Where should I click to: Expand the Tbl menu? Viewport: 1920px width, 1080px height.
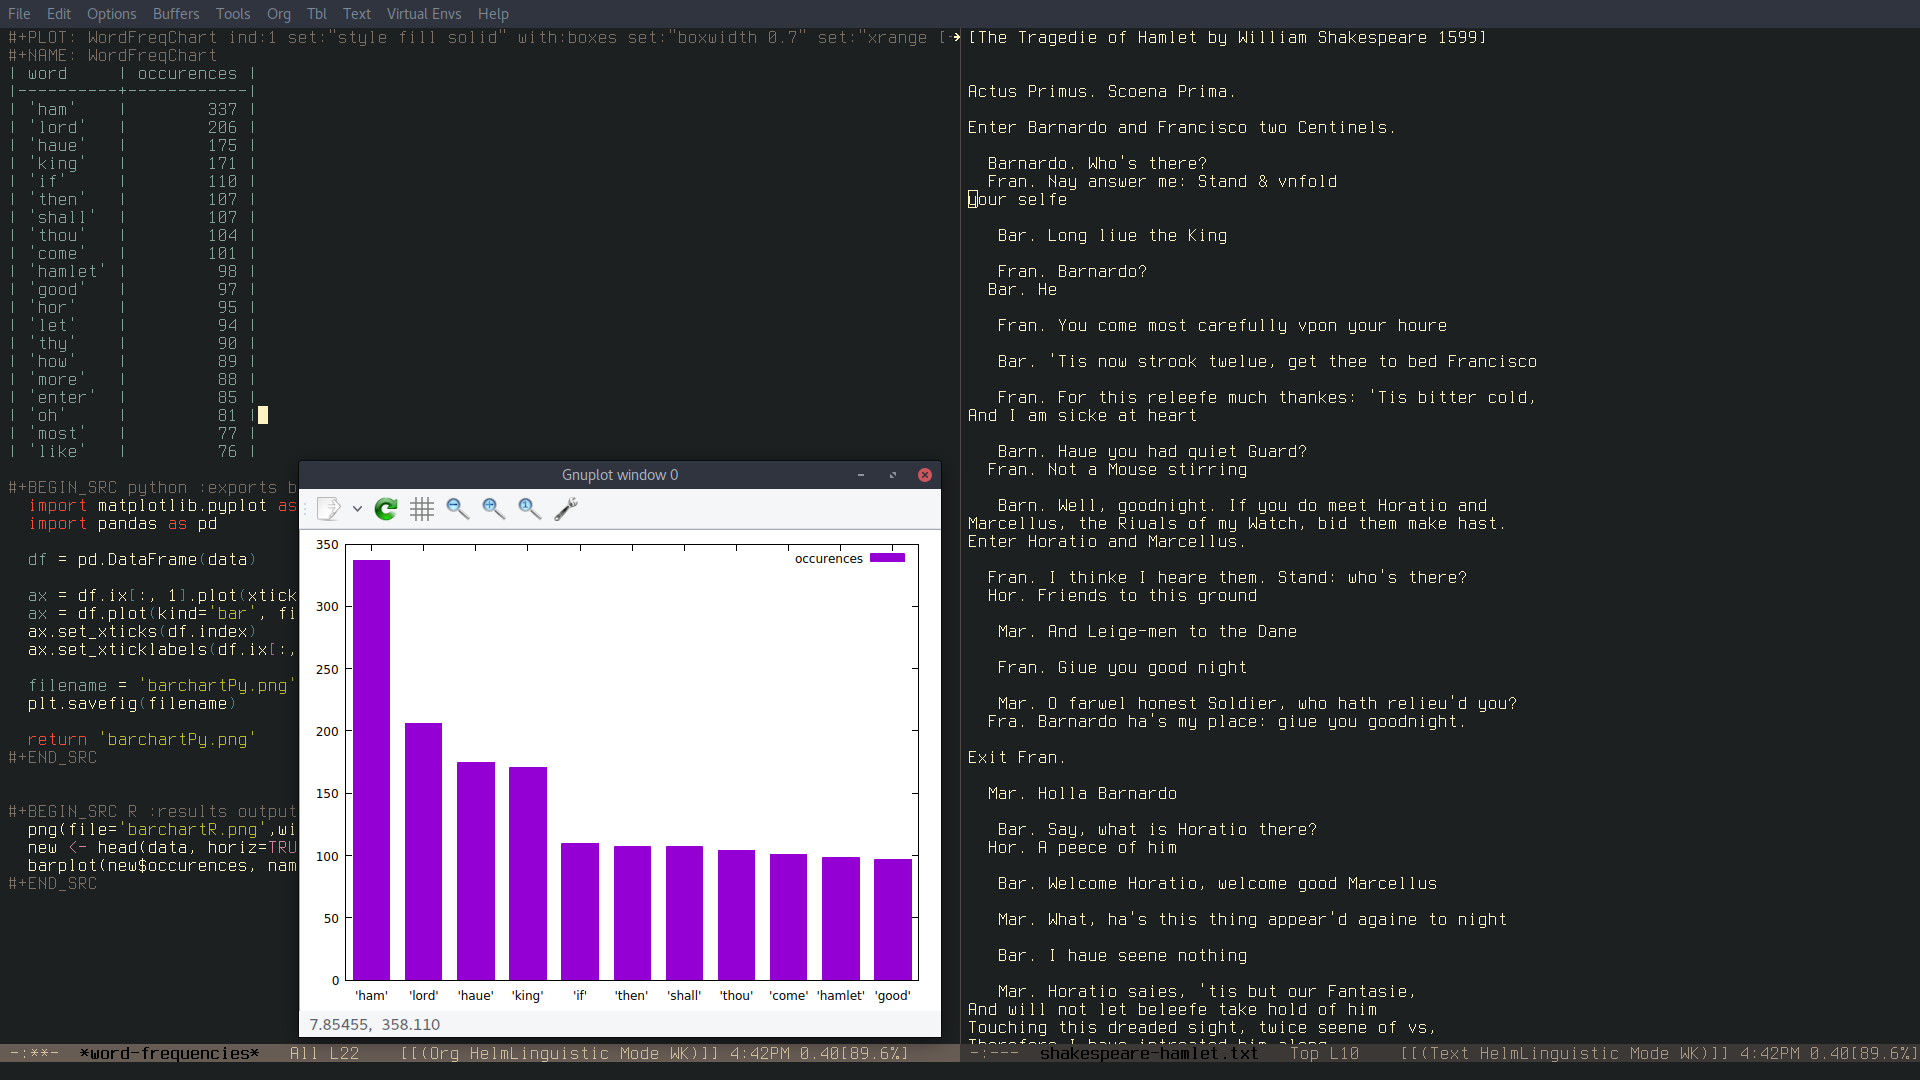point(317,14)
